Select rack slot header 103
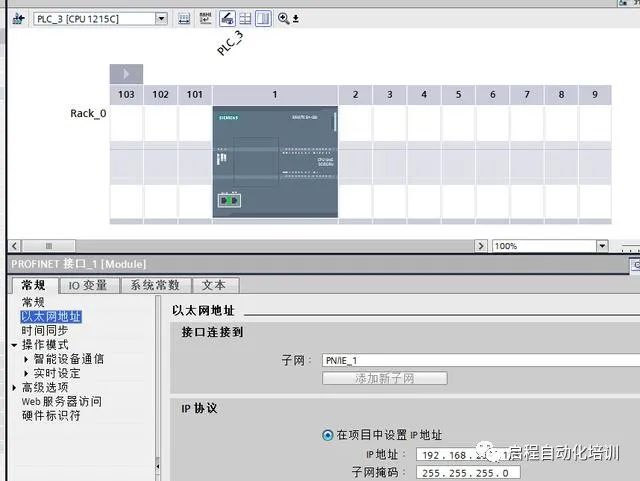 click(126, 95)
